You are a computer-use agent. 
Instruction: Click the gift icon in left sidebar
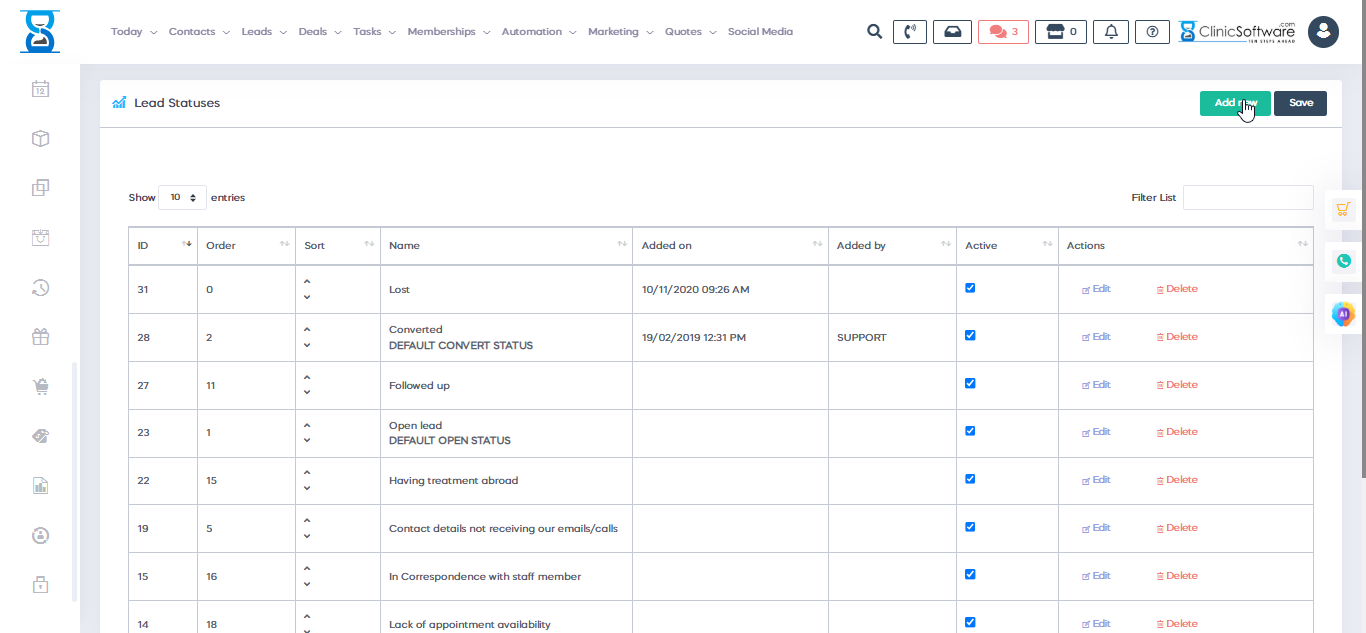pyautogui.click(x=40, y=337)
